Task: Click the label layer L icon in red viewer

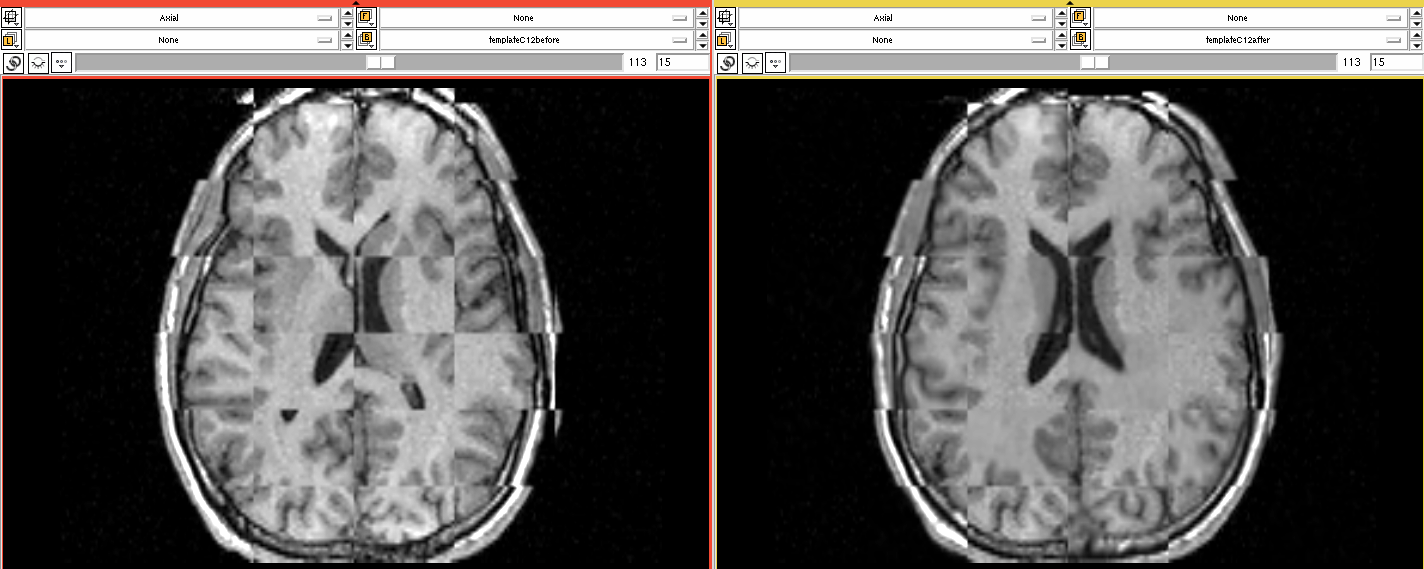Action: (x=12, y=40)
